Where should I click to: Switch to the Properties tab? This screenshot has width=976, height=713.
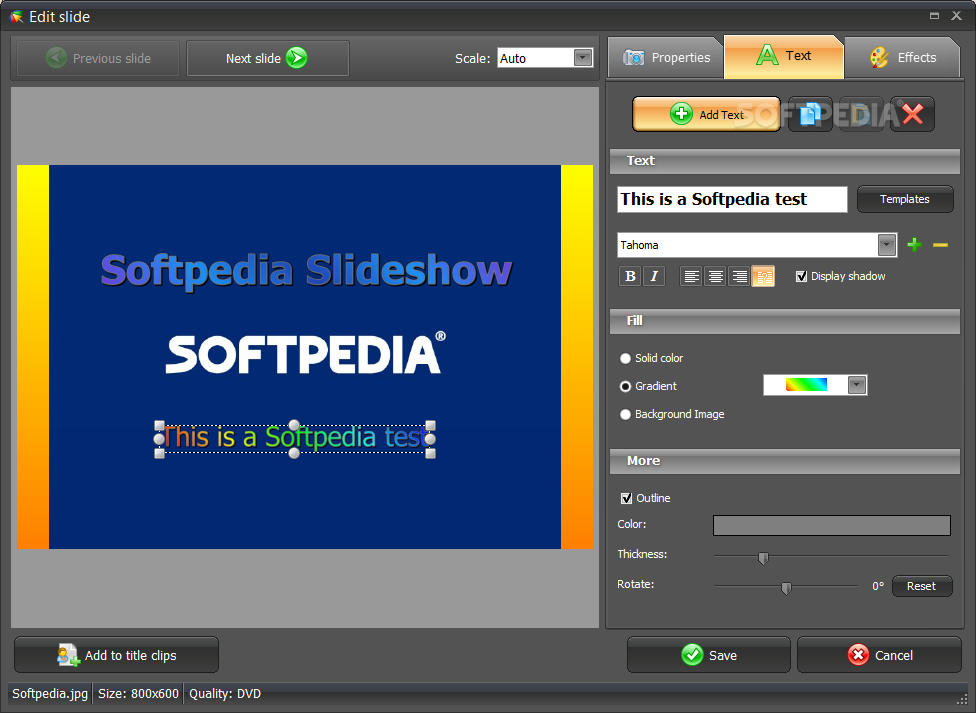666,57
